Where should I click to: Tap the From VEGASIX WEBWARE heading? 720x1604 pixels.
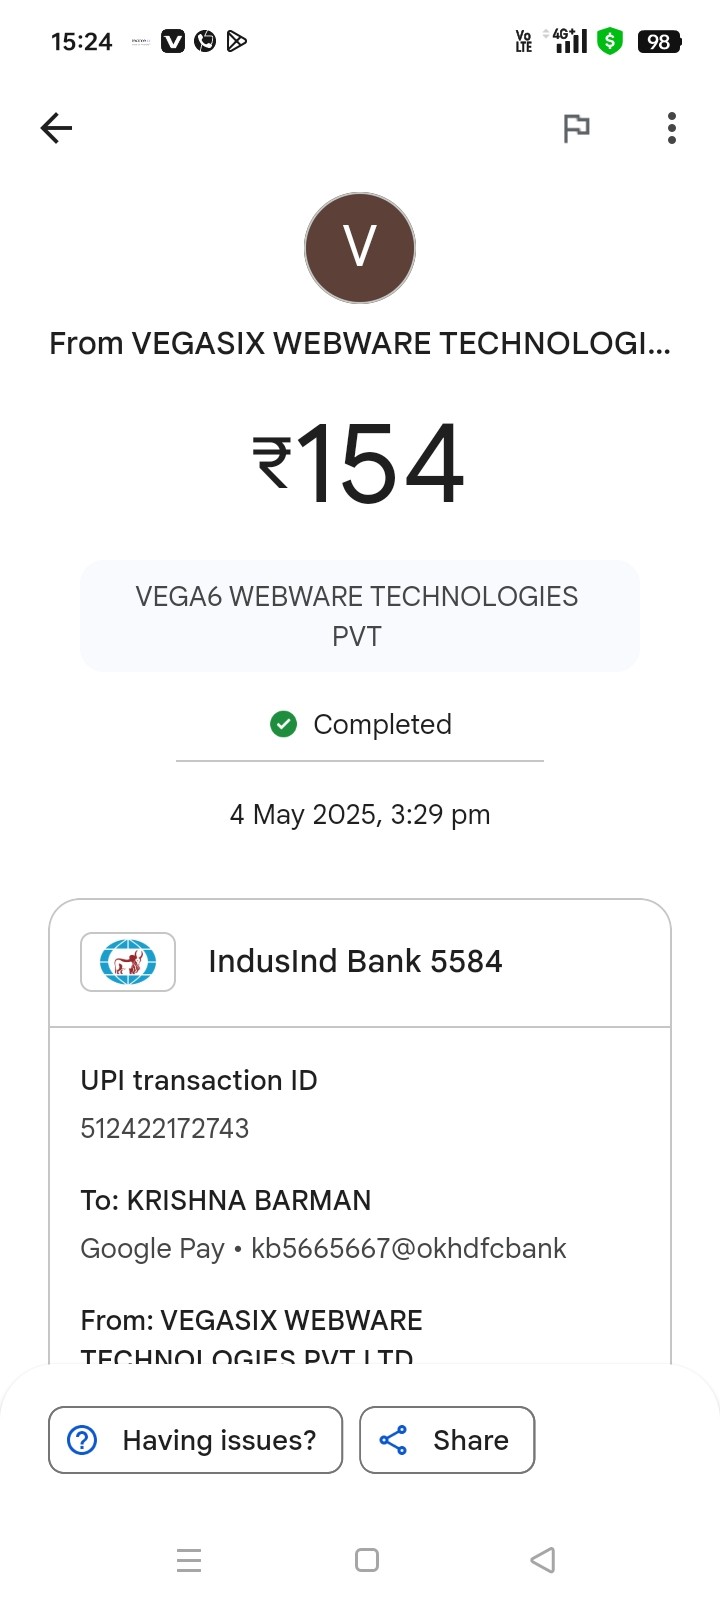coord(359,344)
